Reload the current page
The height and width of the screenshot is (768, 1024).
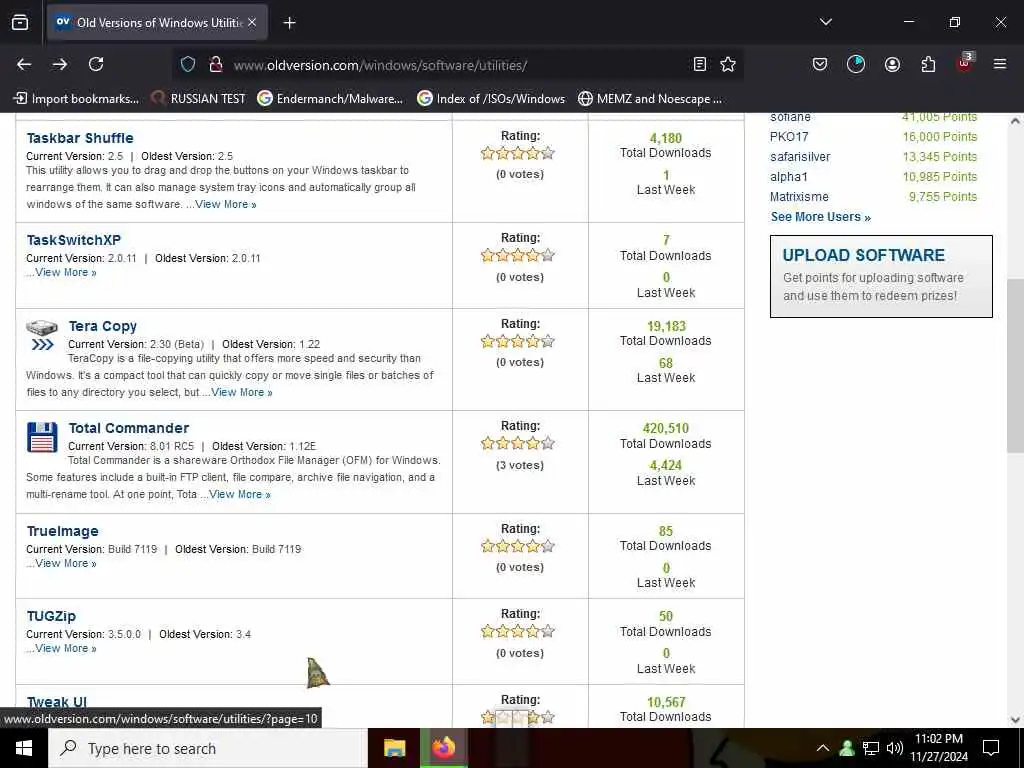coord(96,64)
